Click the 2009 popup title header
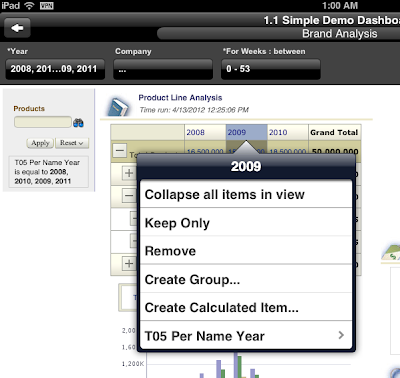The width and height of the screenshot is (400, 378). tap(246, 166)
